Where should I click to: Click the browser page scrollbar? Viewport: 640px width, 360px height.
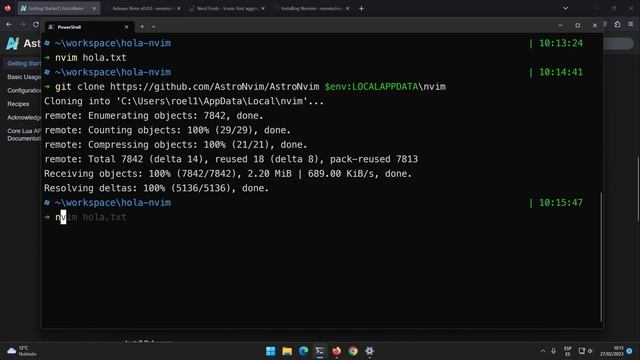click(638, 189)
